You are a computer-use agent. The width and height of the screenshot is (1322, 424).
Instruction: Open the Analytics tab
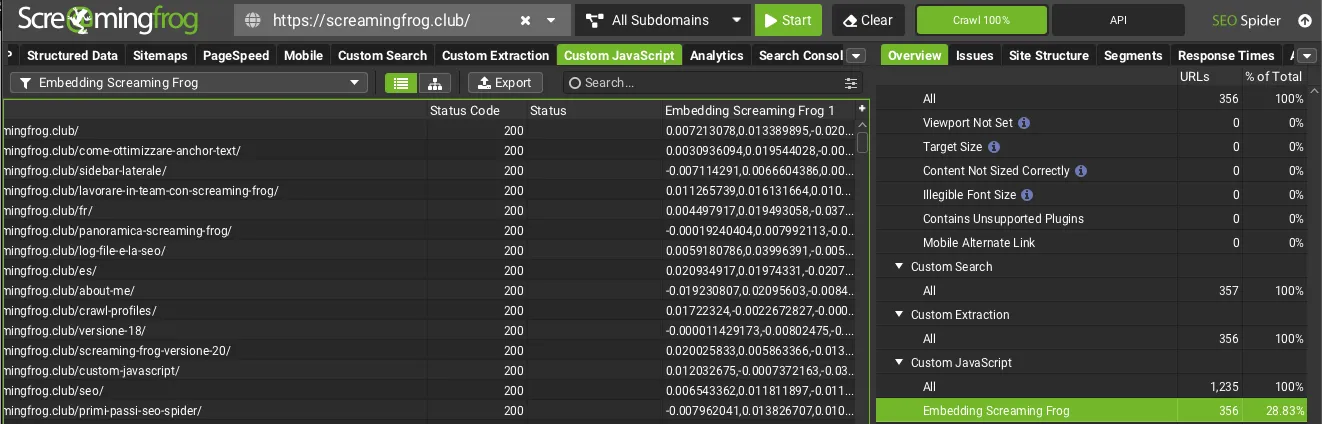[x=717, y=55]
